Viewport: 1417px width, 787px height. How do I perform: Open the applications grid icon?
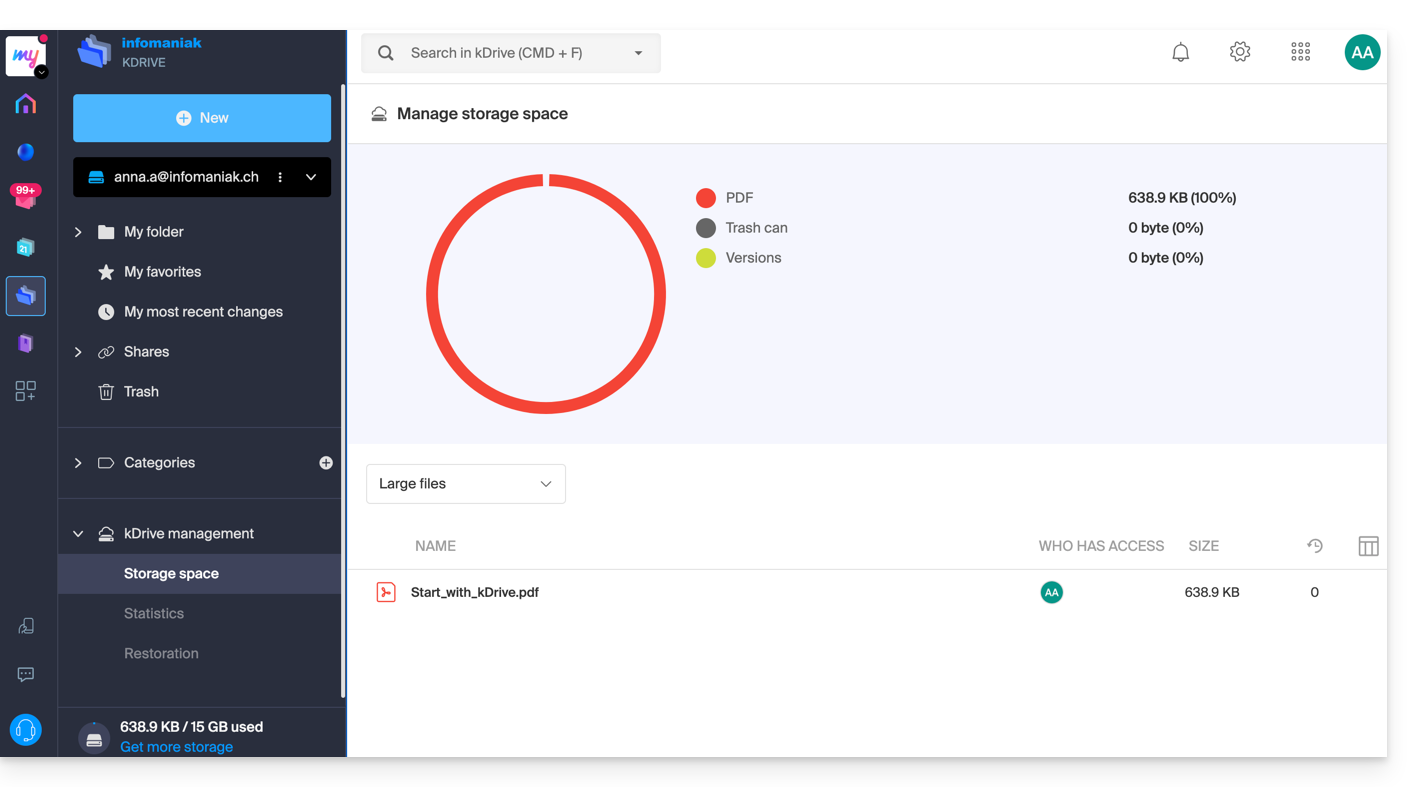(1300, 53)
